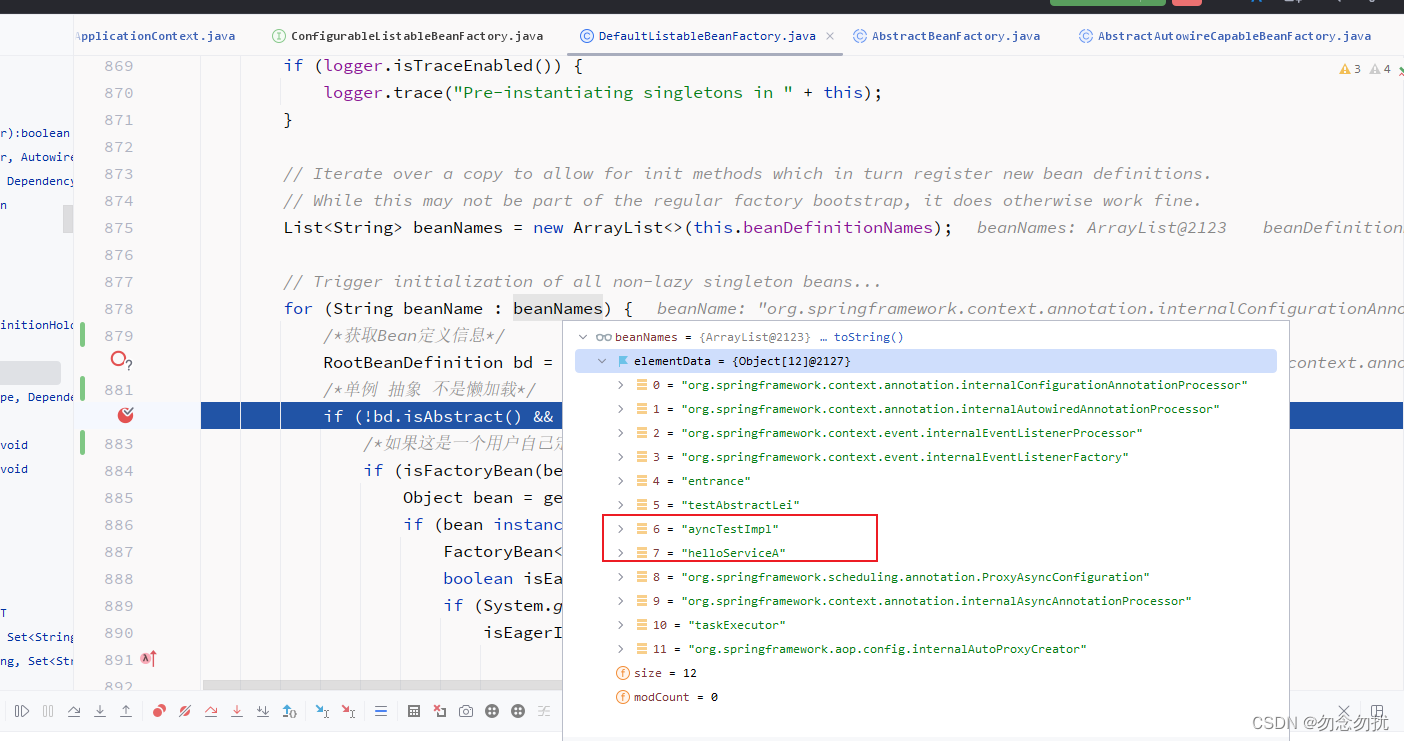
Task: Click the Step Out arrow icon
Action: click(126, 711)
